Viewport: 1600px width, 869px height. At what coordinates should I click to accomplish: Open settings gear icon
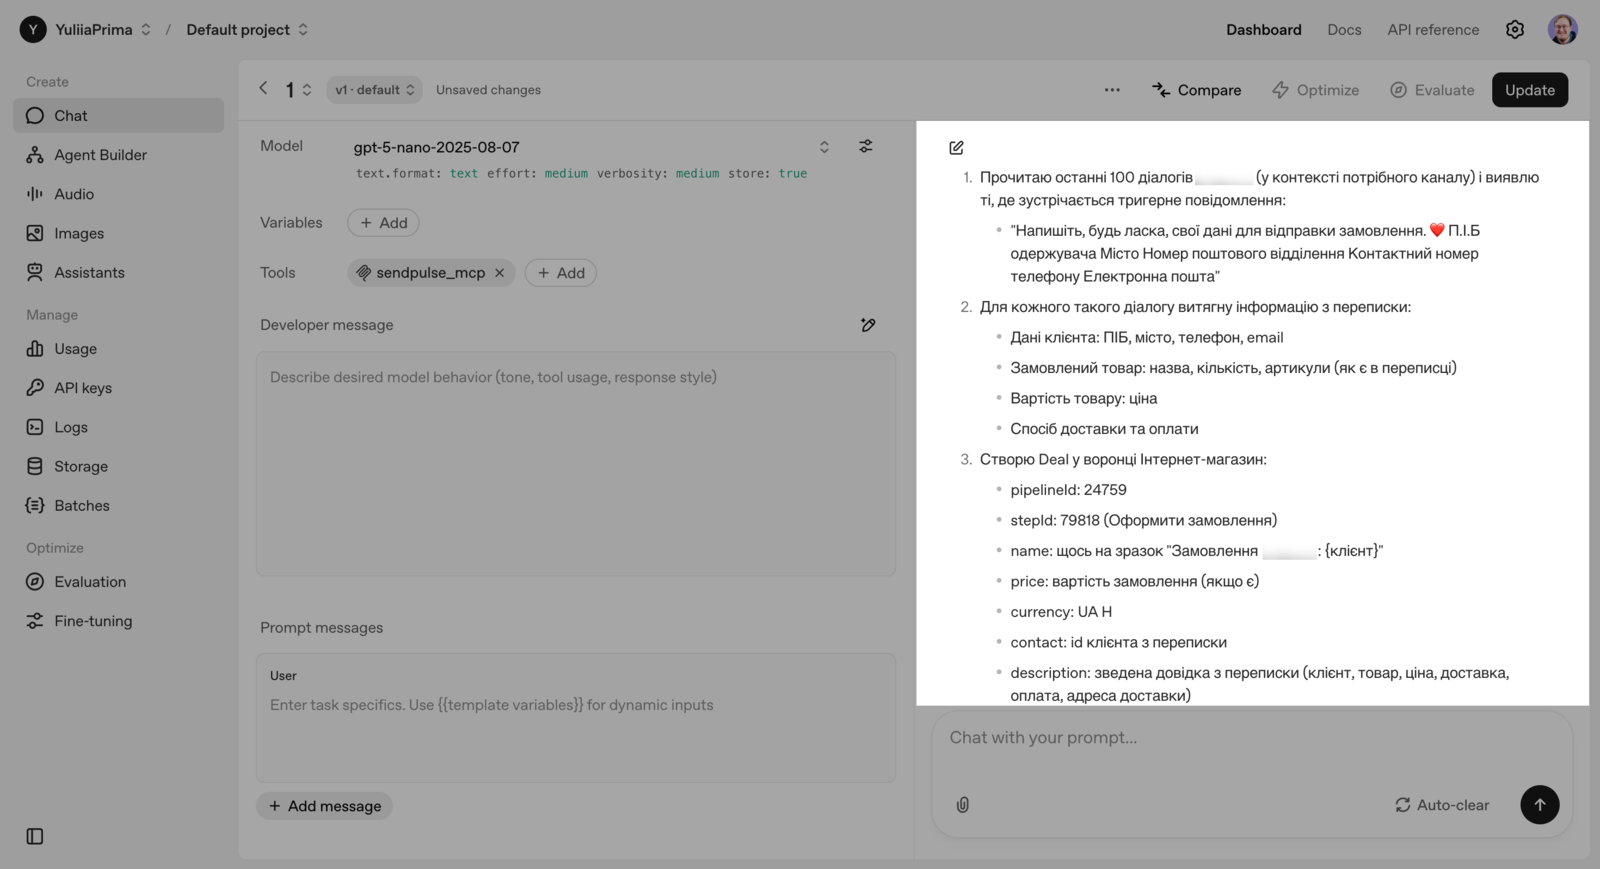click(x=1515, y=30)
